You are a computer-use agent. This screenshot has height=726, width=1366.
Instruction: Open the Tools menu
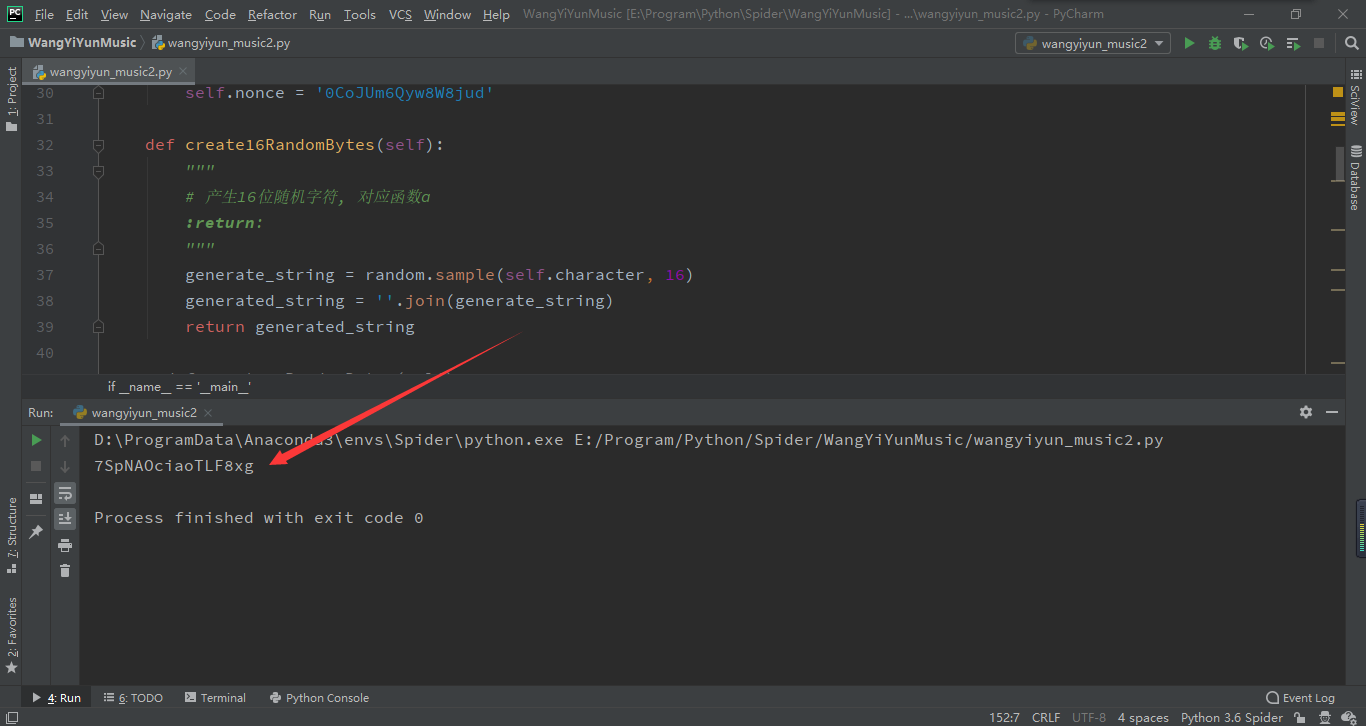click(x=359, y=14)
